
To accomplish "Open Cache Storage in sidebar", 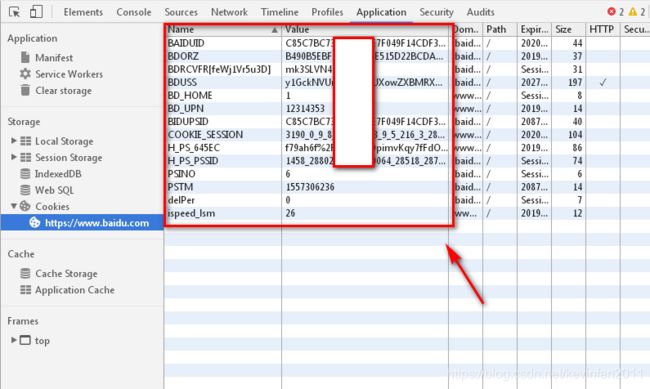I will coord(66,274).
